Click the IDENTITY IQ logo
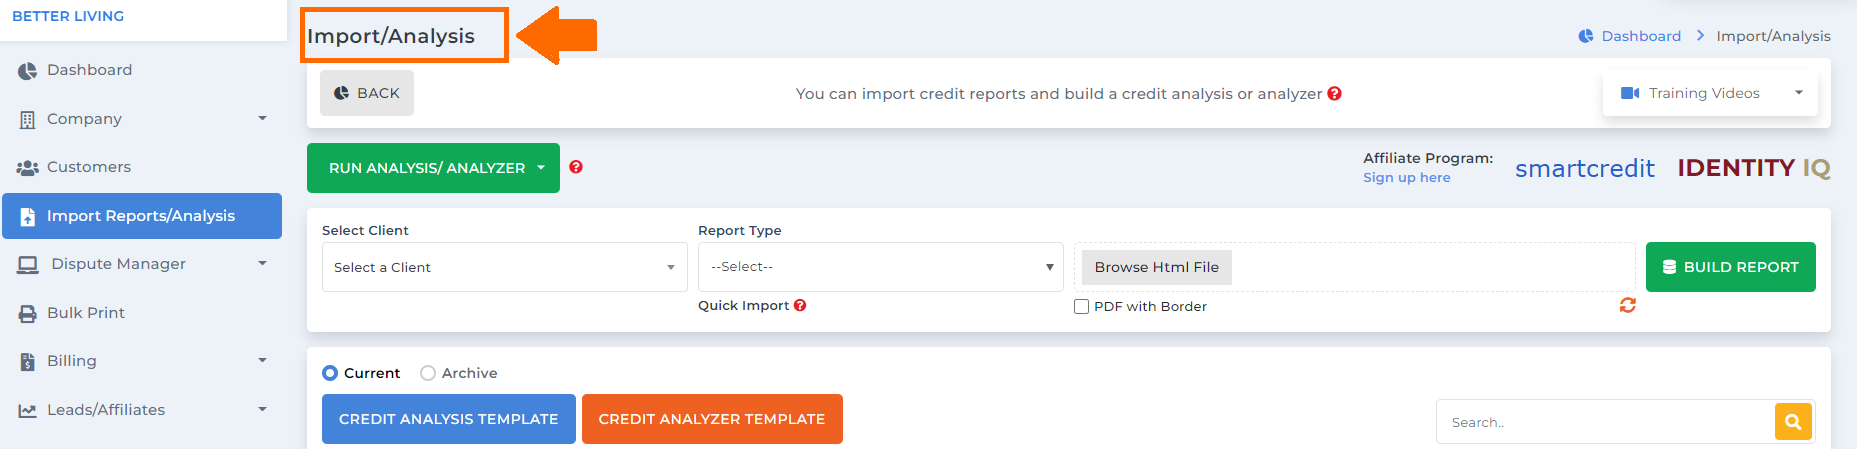Screen dimensions: 1857x449 [1753, 168]
